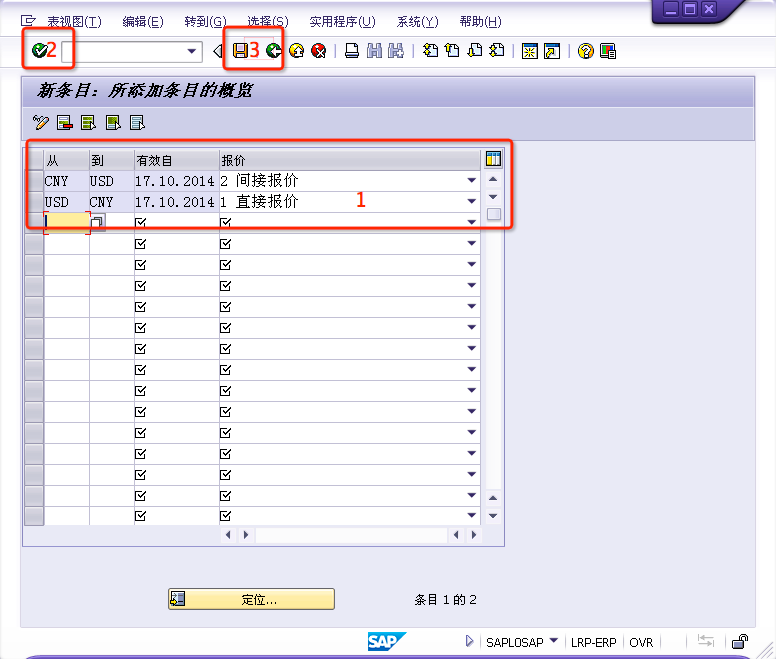The image size is (776, 659).
Task: Click the red Cancel icon
Action: (319, 50)
